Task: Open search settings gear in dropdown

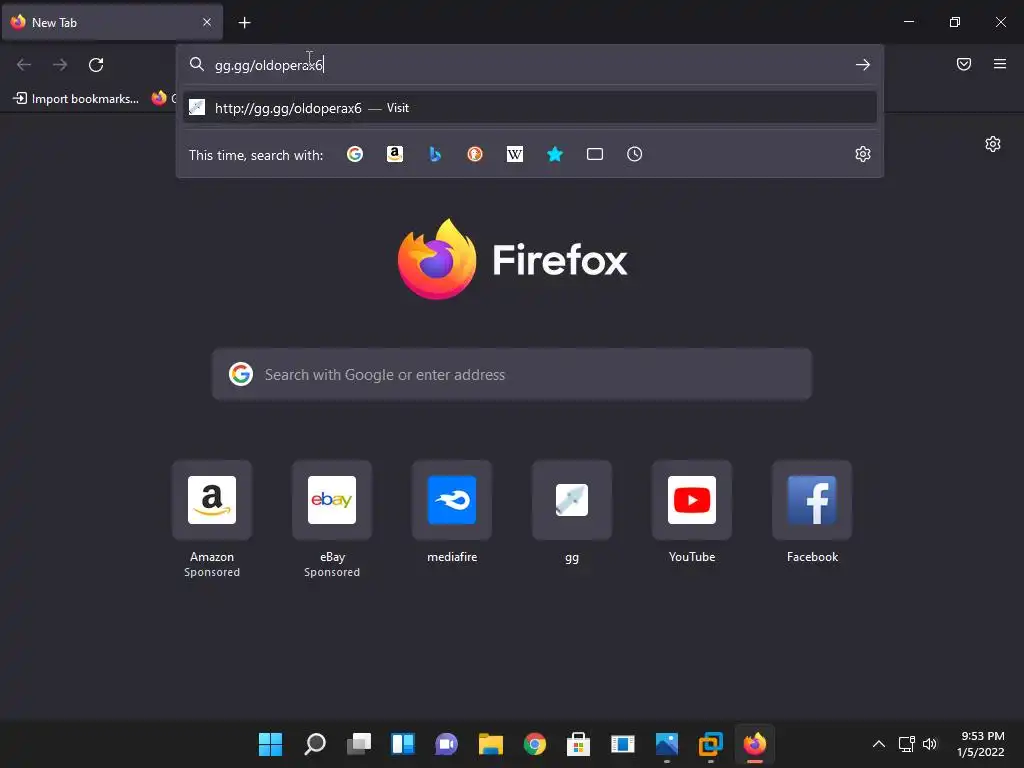Action: (863, 154)
